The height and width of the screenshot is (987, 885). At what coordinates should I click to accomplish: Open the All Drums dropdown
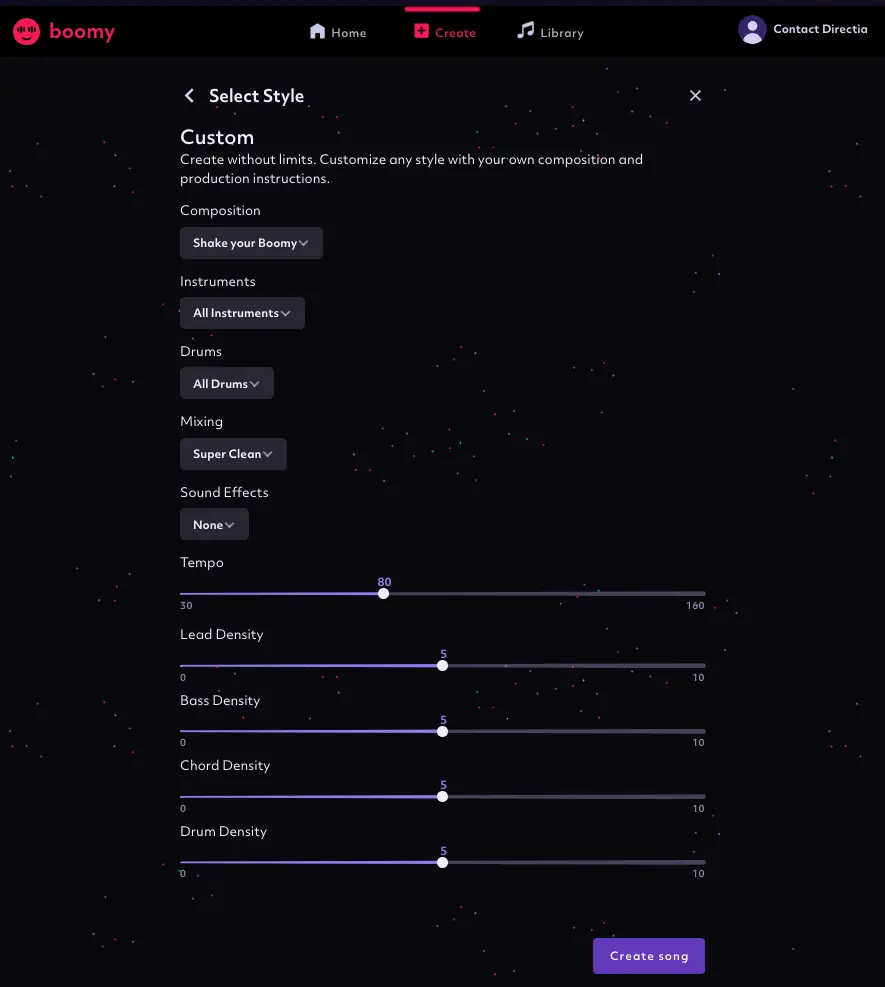(227, 383)
